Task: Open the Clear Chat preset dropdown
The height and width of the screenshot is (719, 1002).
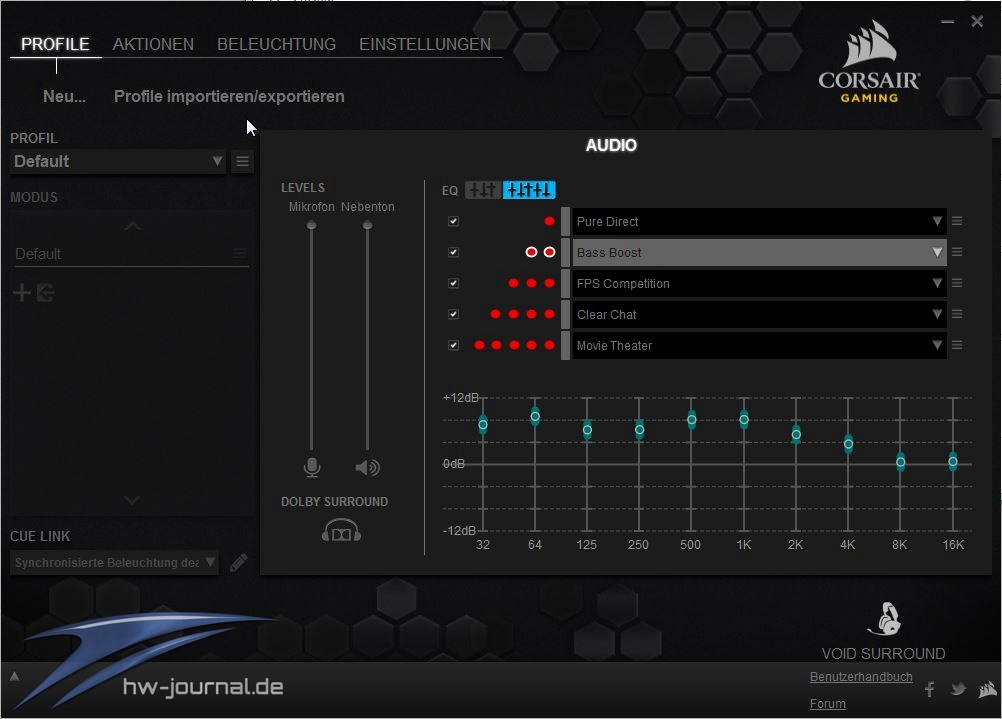Action: [759, 314]
